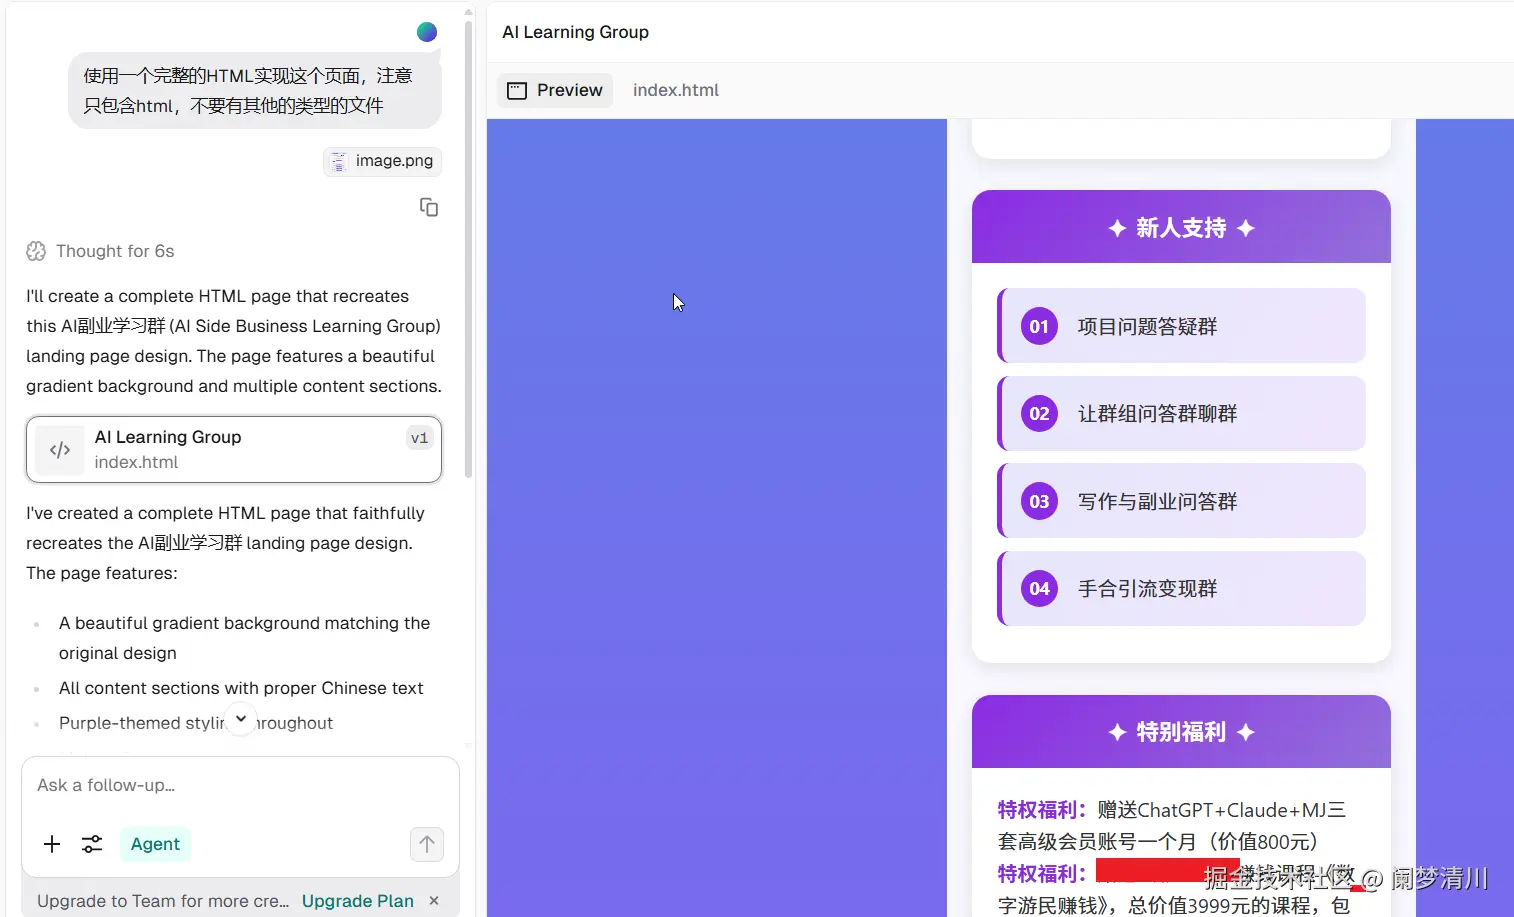Click the 特别福利 section header

tap(1181, 732)
